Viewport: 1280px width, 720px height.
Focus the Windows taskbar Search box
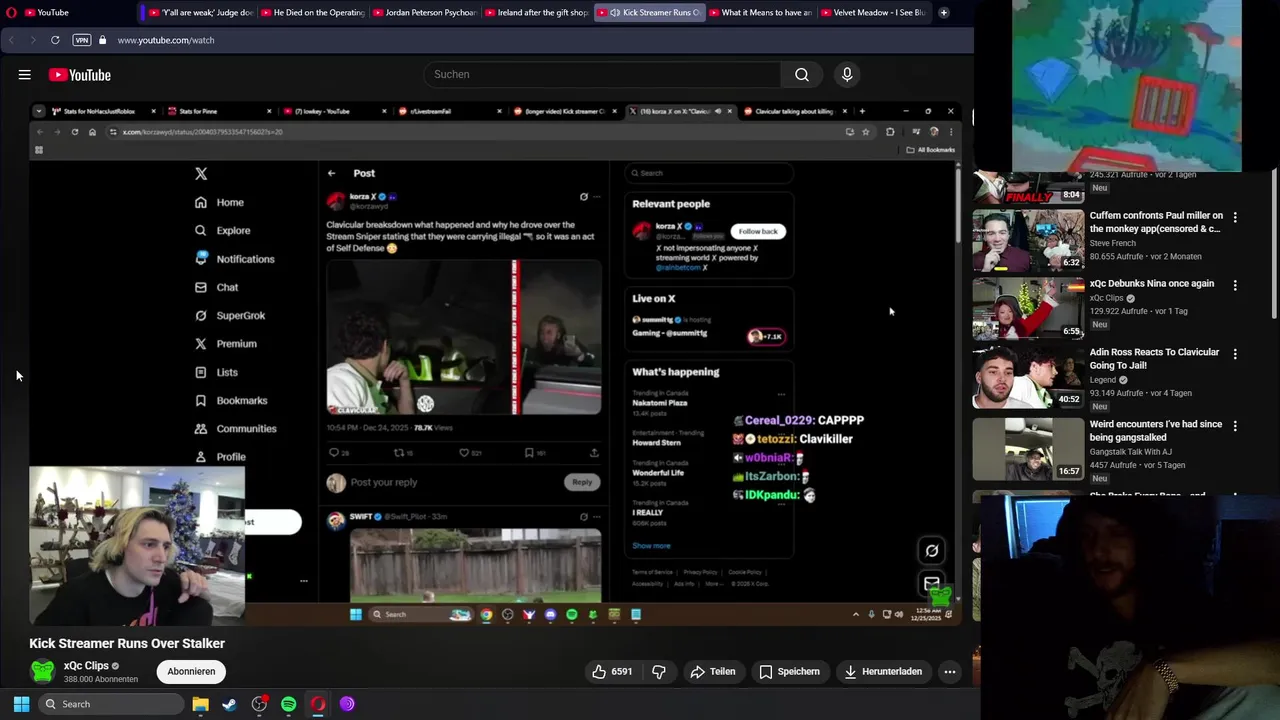(x=110, y=704)
